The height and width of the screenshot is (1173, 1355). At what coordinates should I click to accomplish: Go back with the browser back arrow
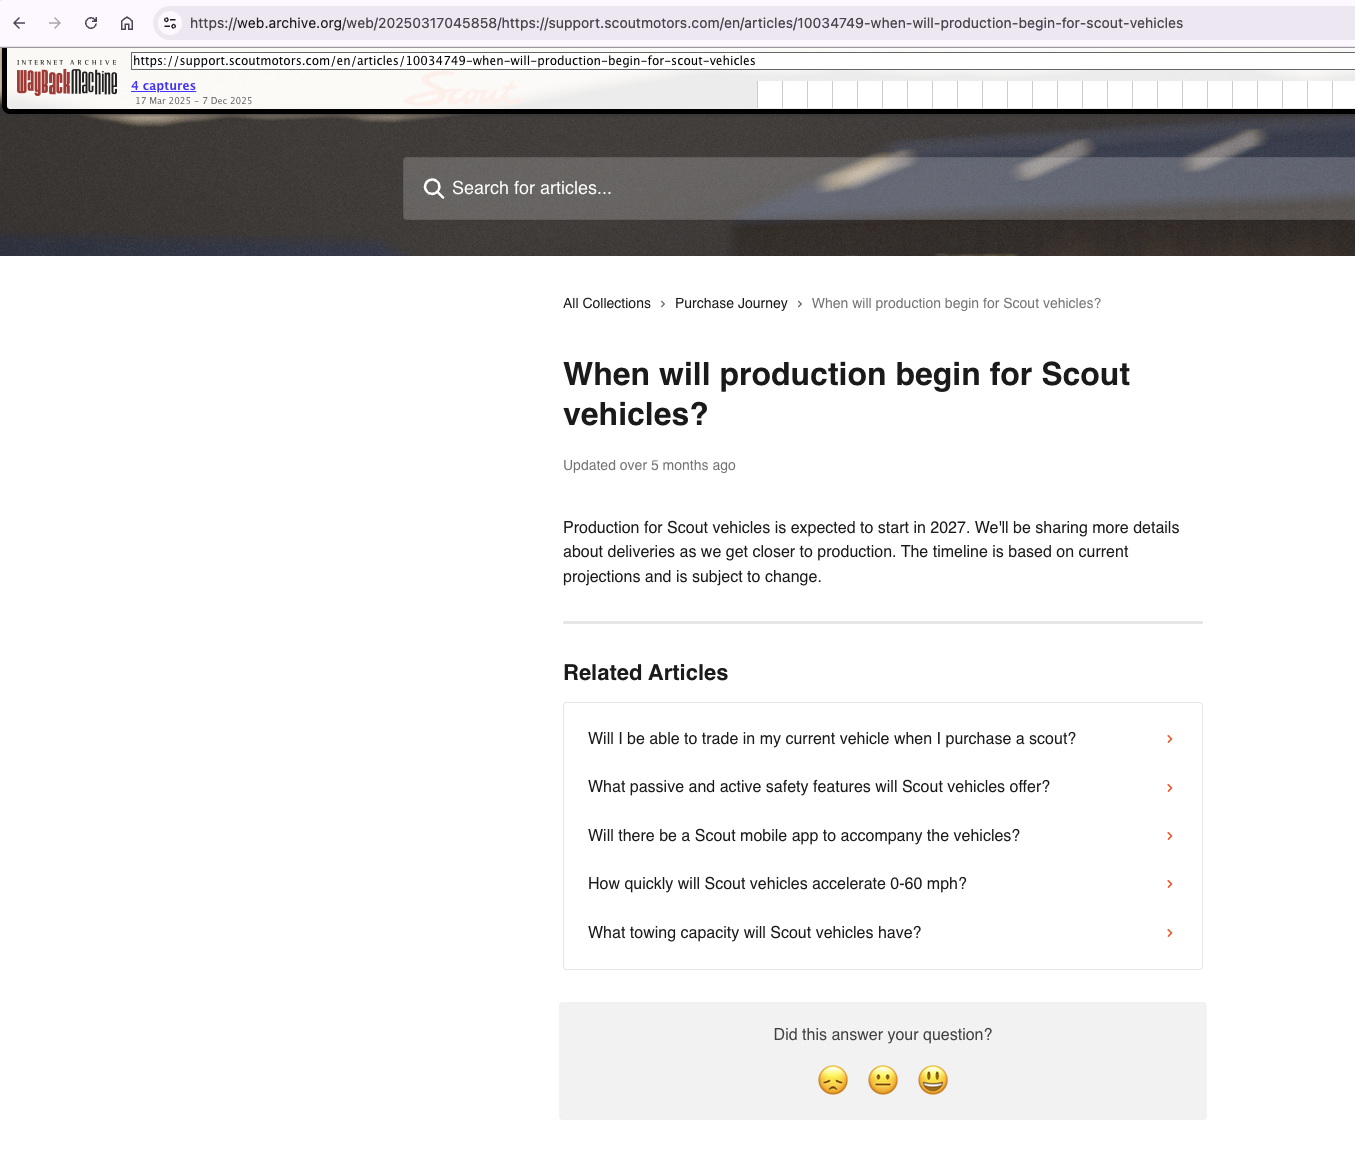[x=19, y=23]
